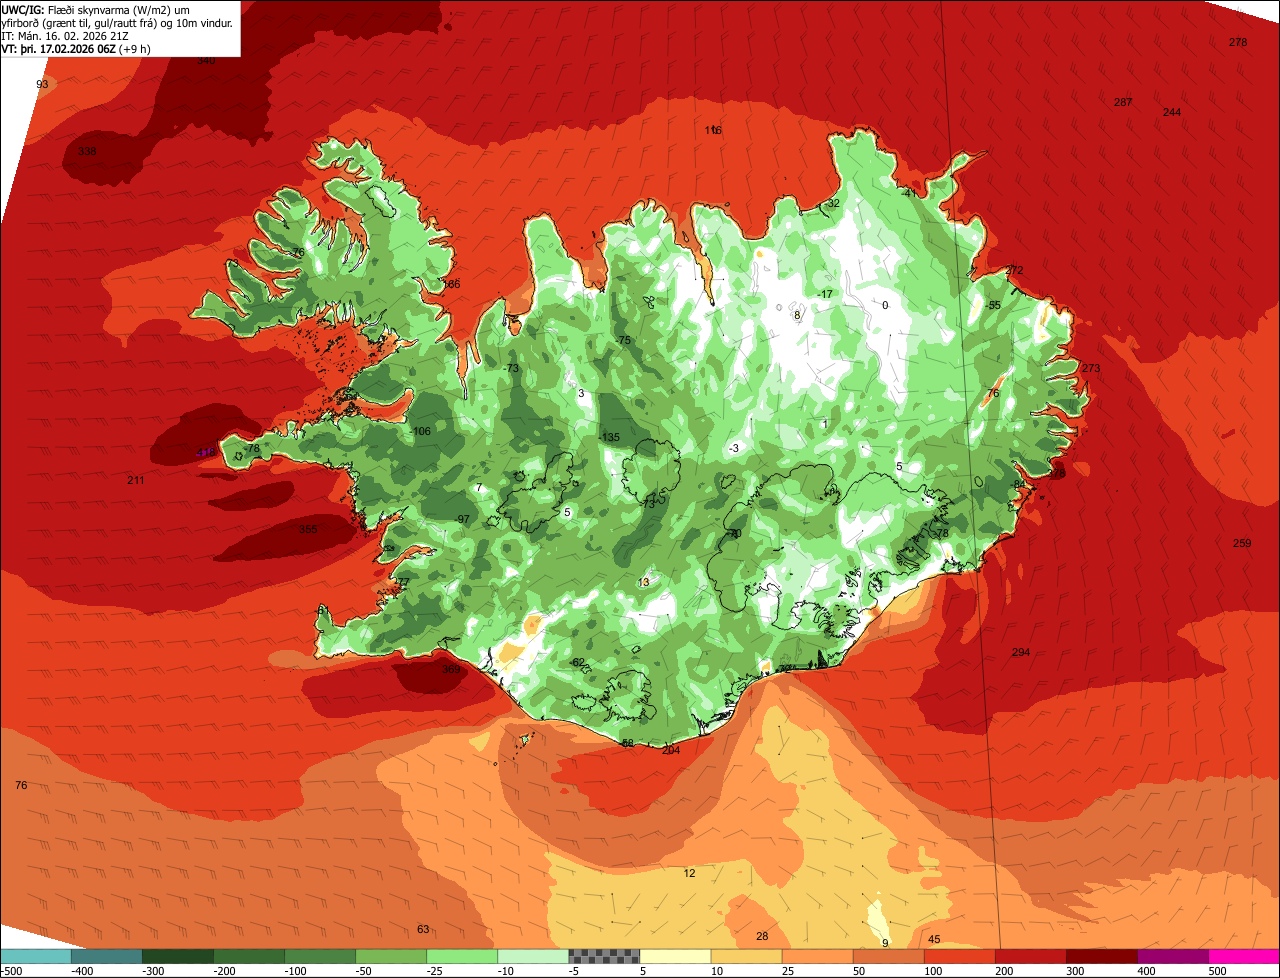Click the 'IT: Mán. 16. 02. 2026 21Z' line
This screenshot has height=978, width=1280.
pyautogui.click(x=63, y=35)
